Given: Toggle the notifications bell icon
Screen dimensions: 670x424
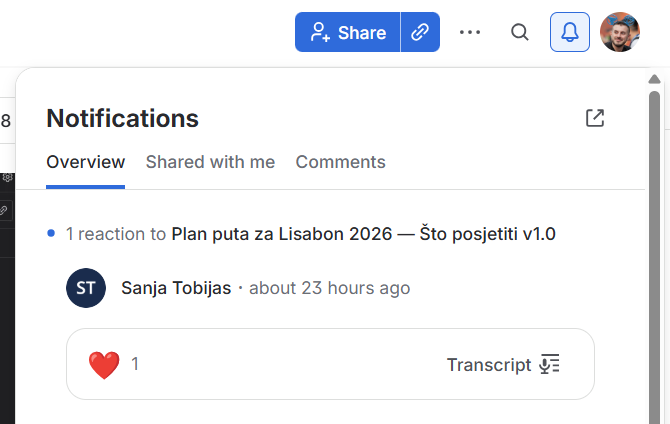Looking at the screenshot, I should click(570, 32).
